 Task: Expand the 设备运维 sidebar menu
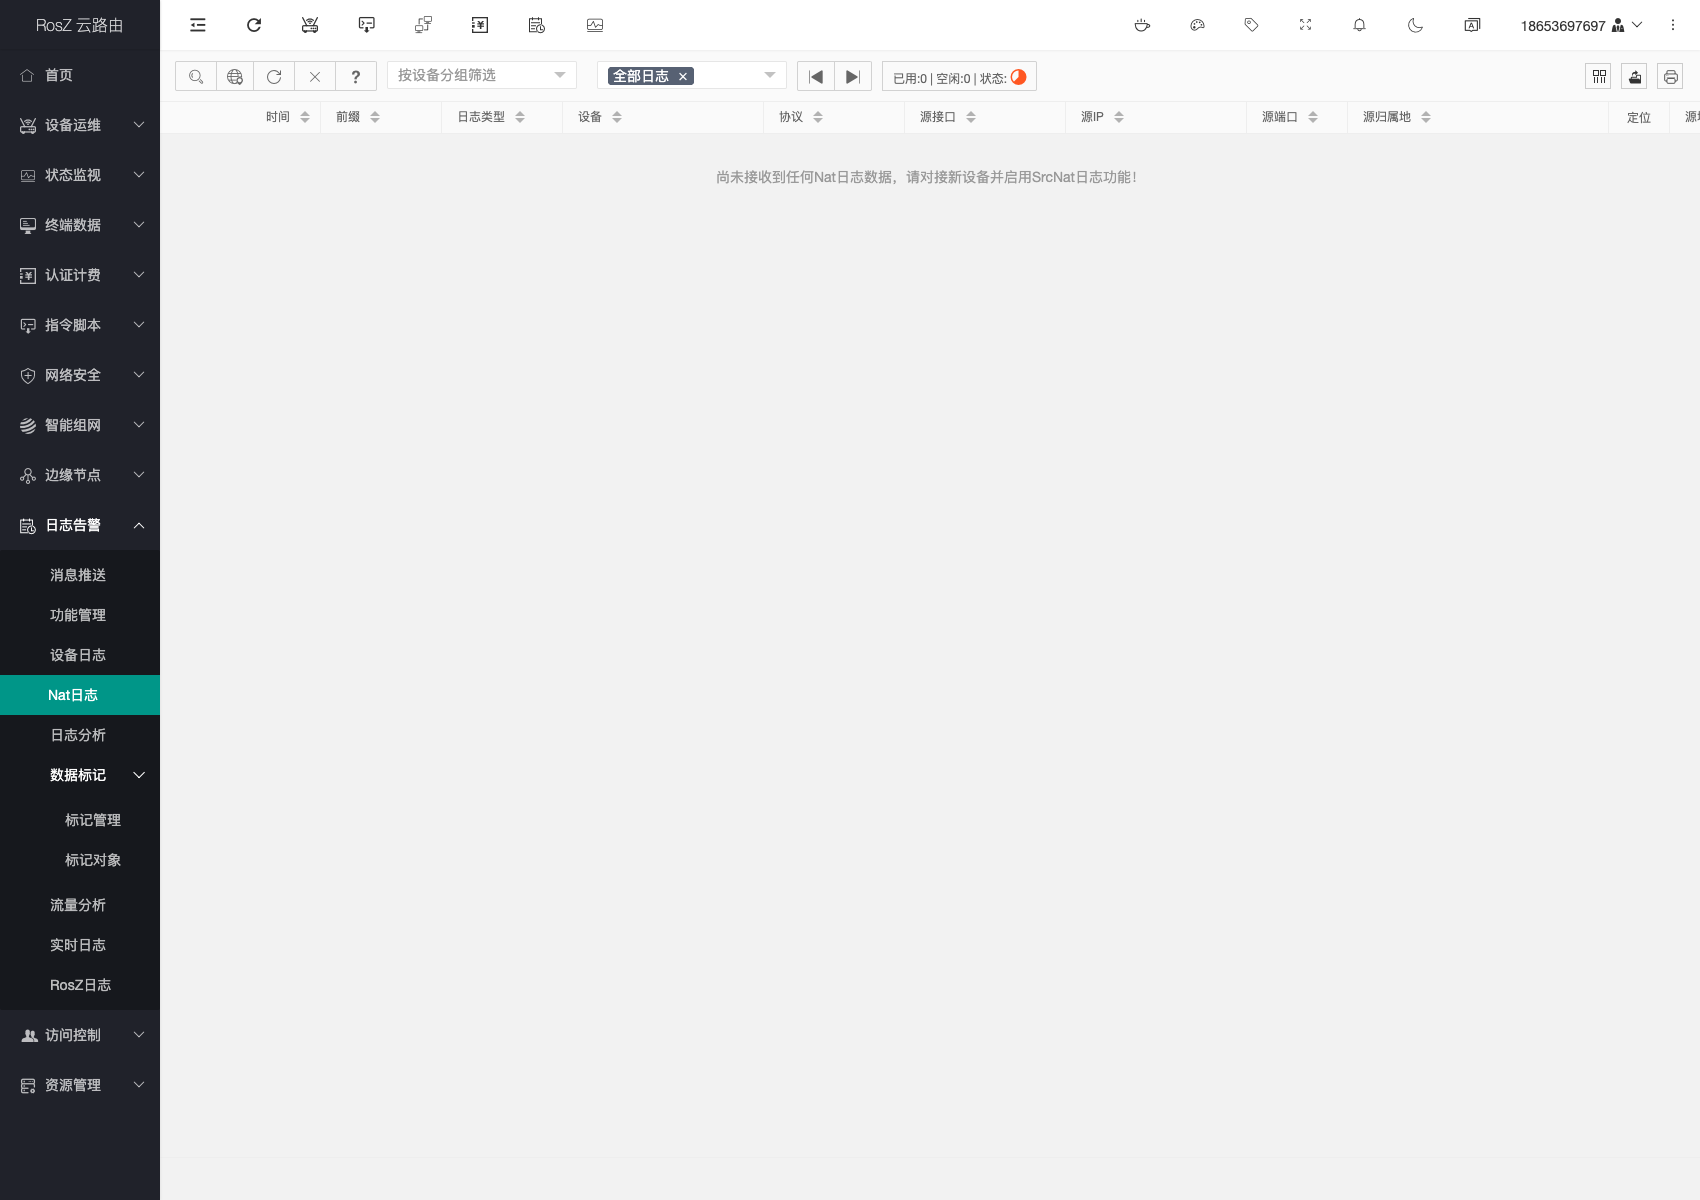80,125
